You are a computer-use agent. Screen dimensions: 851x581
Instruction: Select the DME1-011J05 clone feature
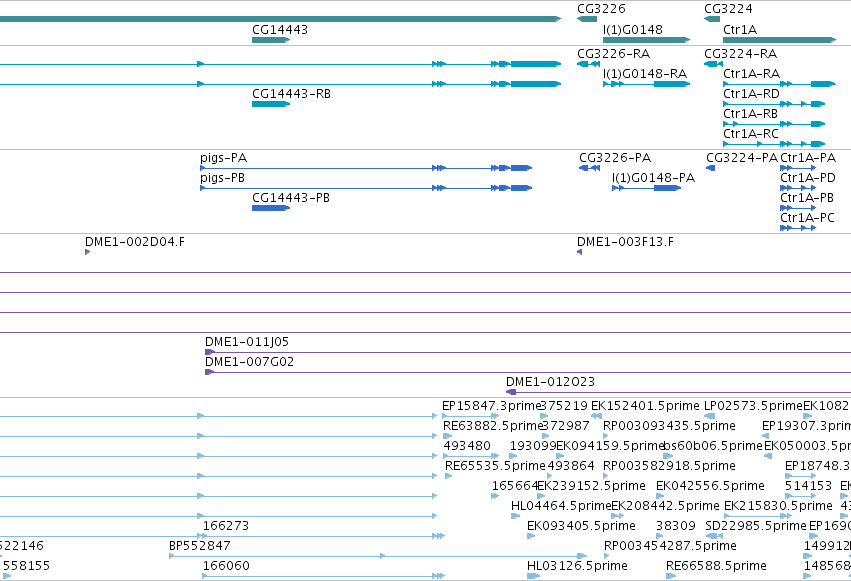click(x=528, y=352)
